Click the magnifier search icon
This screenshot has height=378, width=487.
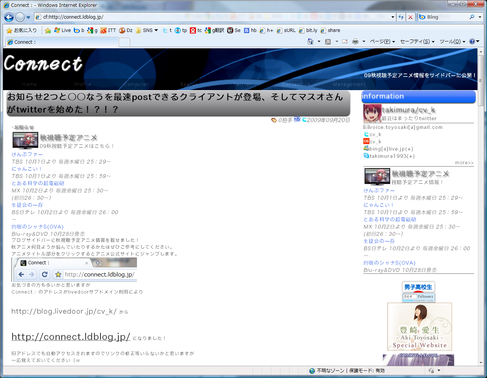pyautogui.click(x=472, y=17)
